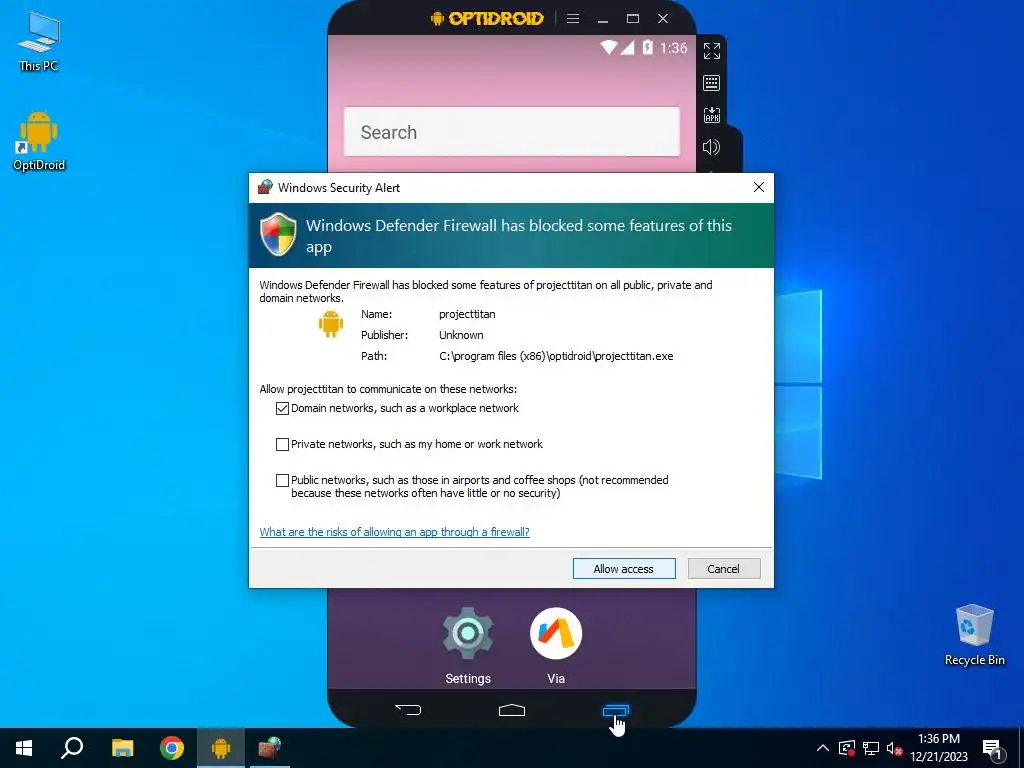
Task: Select the This PC desktop icon
Action: click(39, 42)
